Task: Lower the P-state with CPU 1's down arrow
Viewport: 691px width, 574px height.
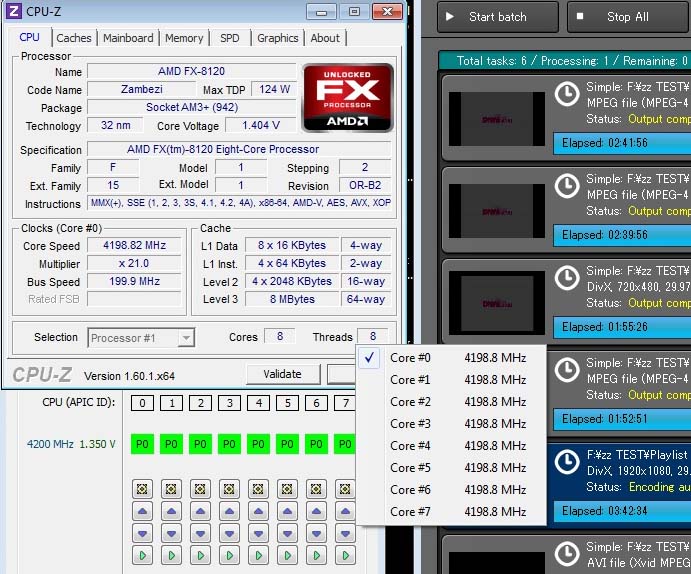Action: 171,533
